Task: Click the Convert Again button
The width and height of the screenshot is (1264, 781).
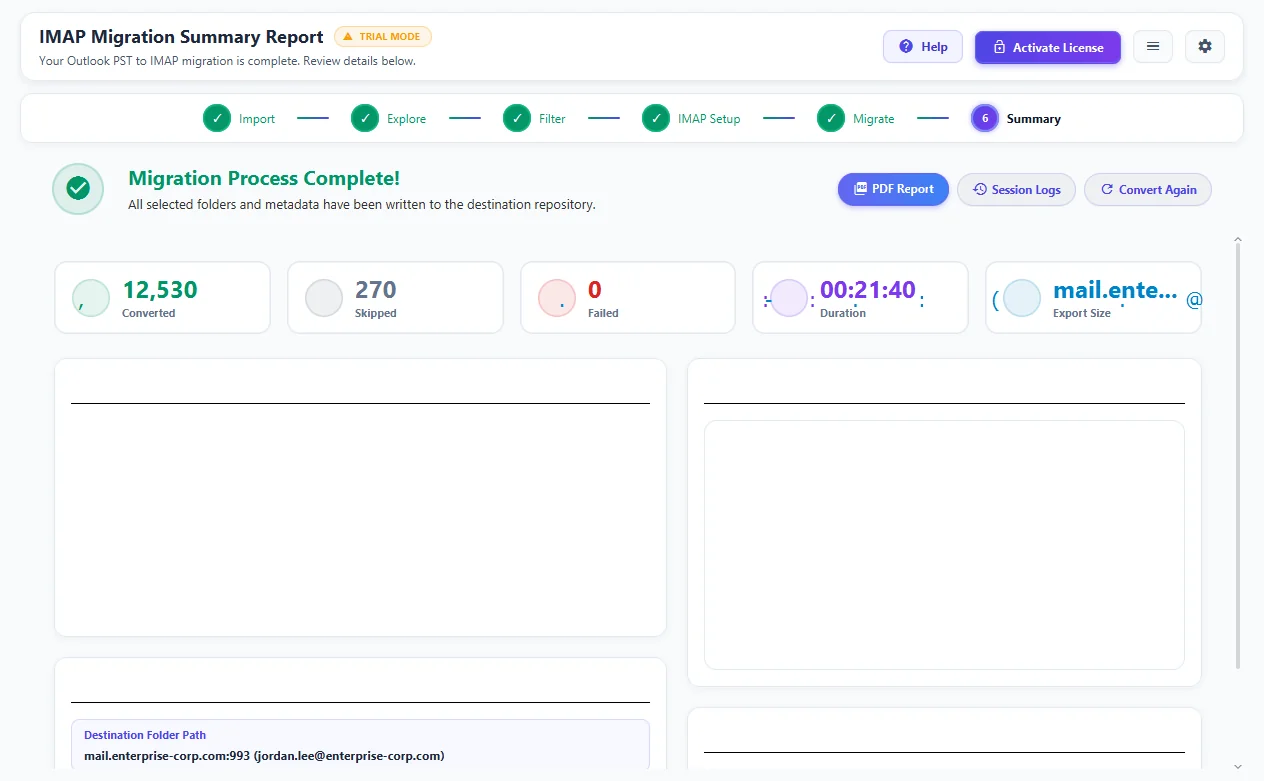Action: [x=1148, y=190]
